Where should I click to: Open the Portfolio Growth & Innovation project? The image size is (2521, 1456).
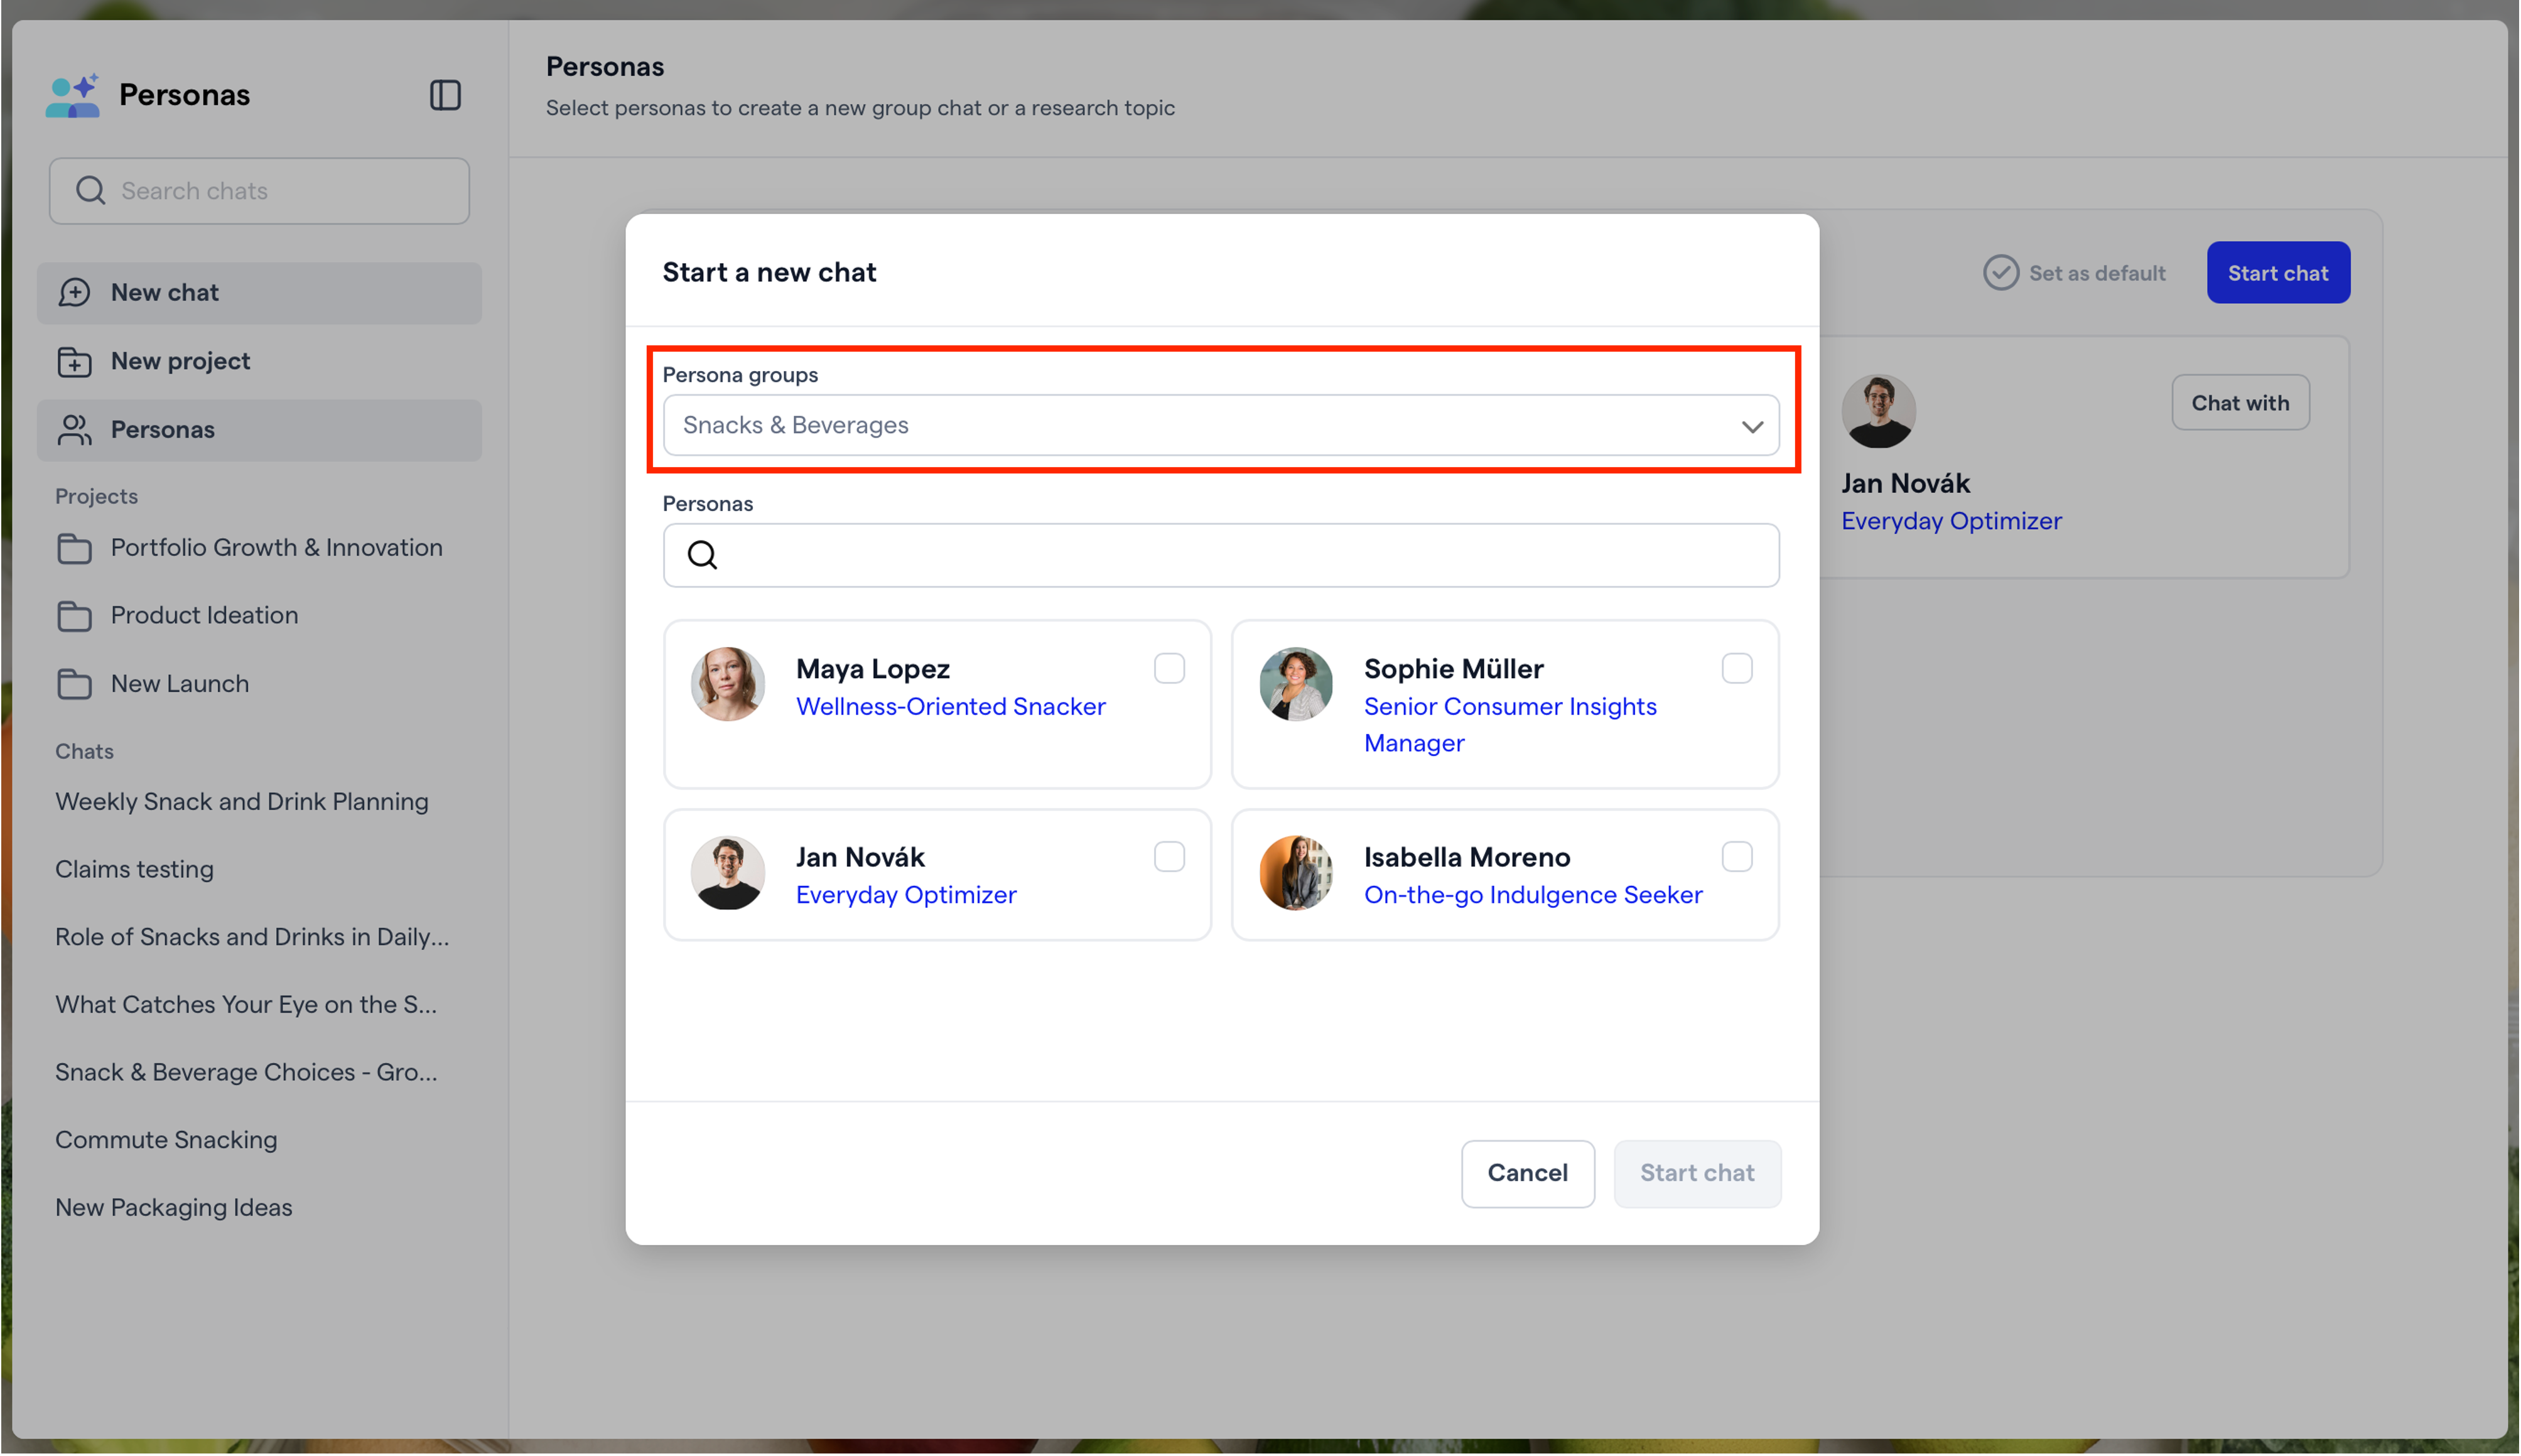pos(259,548)
